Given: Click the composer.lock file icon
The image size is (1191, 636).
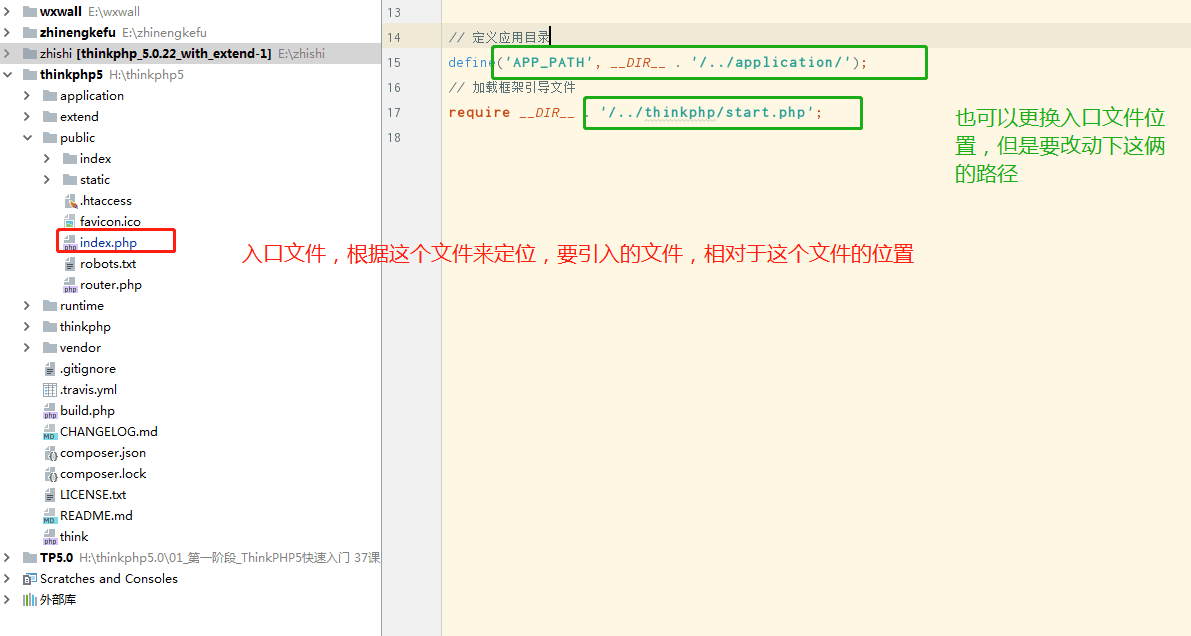Looking at the screenshot, I should pos(50,474).
